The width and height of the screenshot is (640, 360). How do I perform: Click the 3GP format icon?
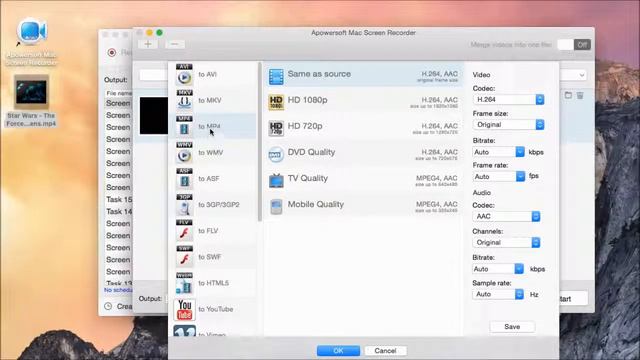pos(184,204)
